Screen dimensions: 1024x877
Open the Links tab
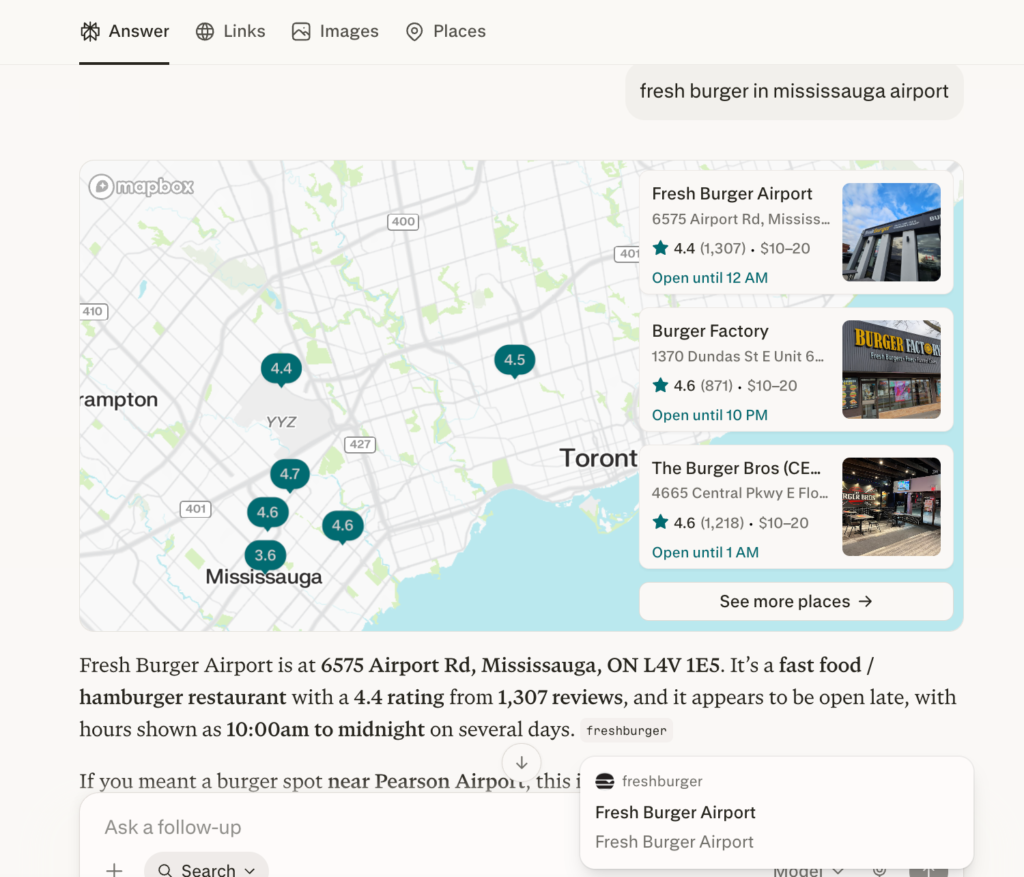tap(231, 31)
